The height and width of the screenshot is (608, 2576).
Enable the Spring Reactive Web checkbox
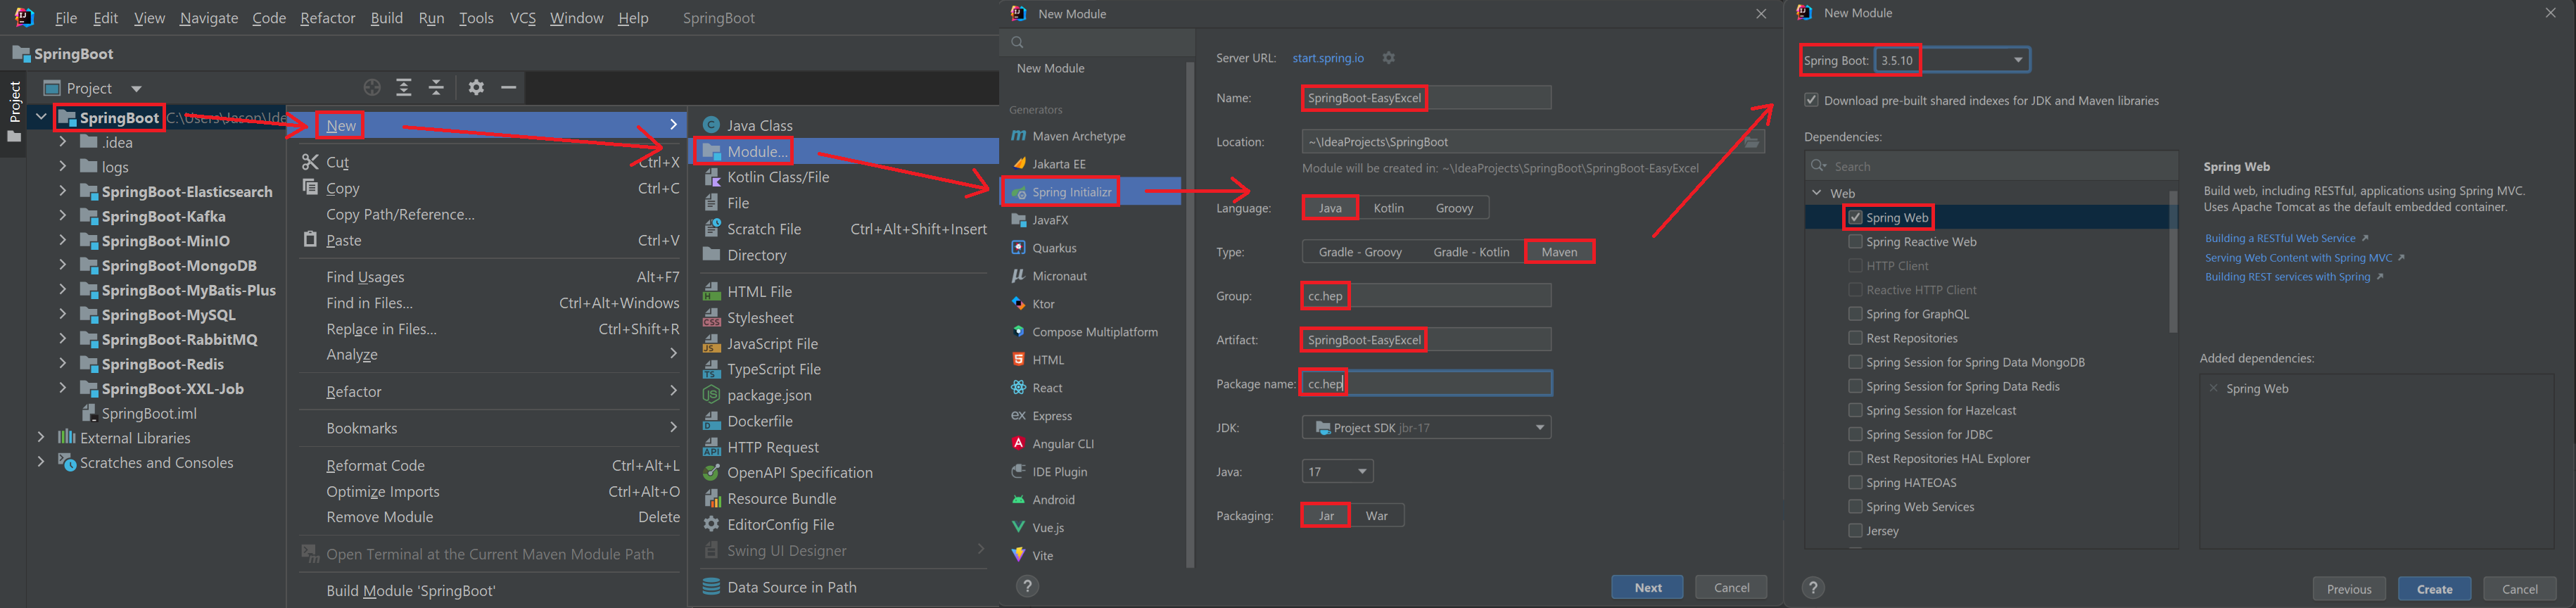click(x=1855, y=242)
